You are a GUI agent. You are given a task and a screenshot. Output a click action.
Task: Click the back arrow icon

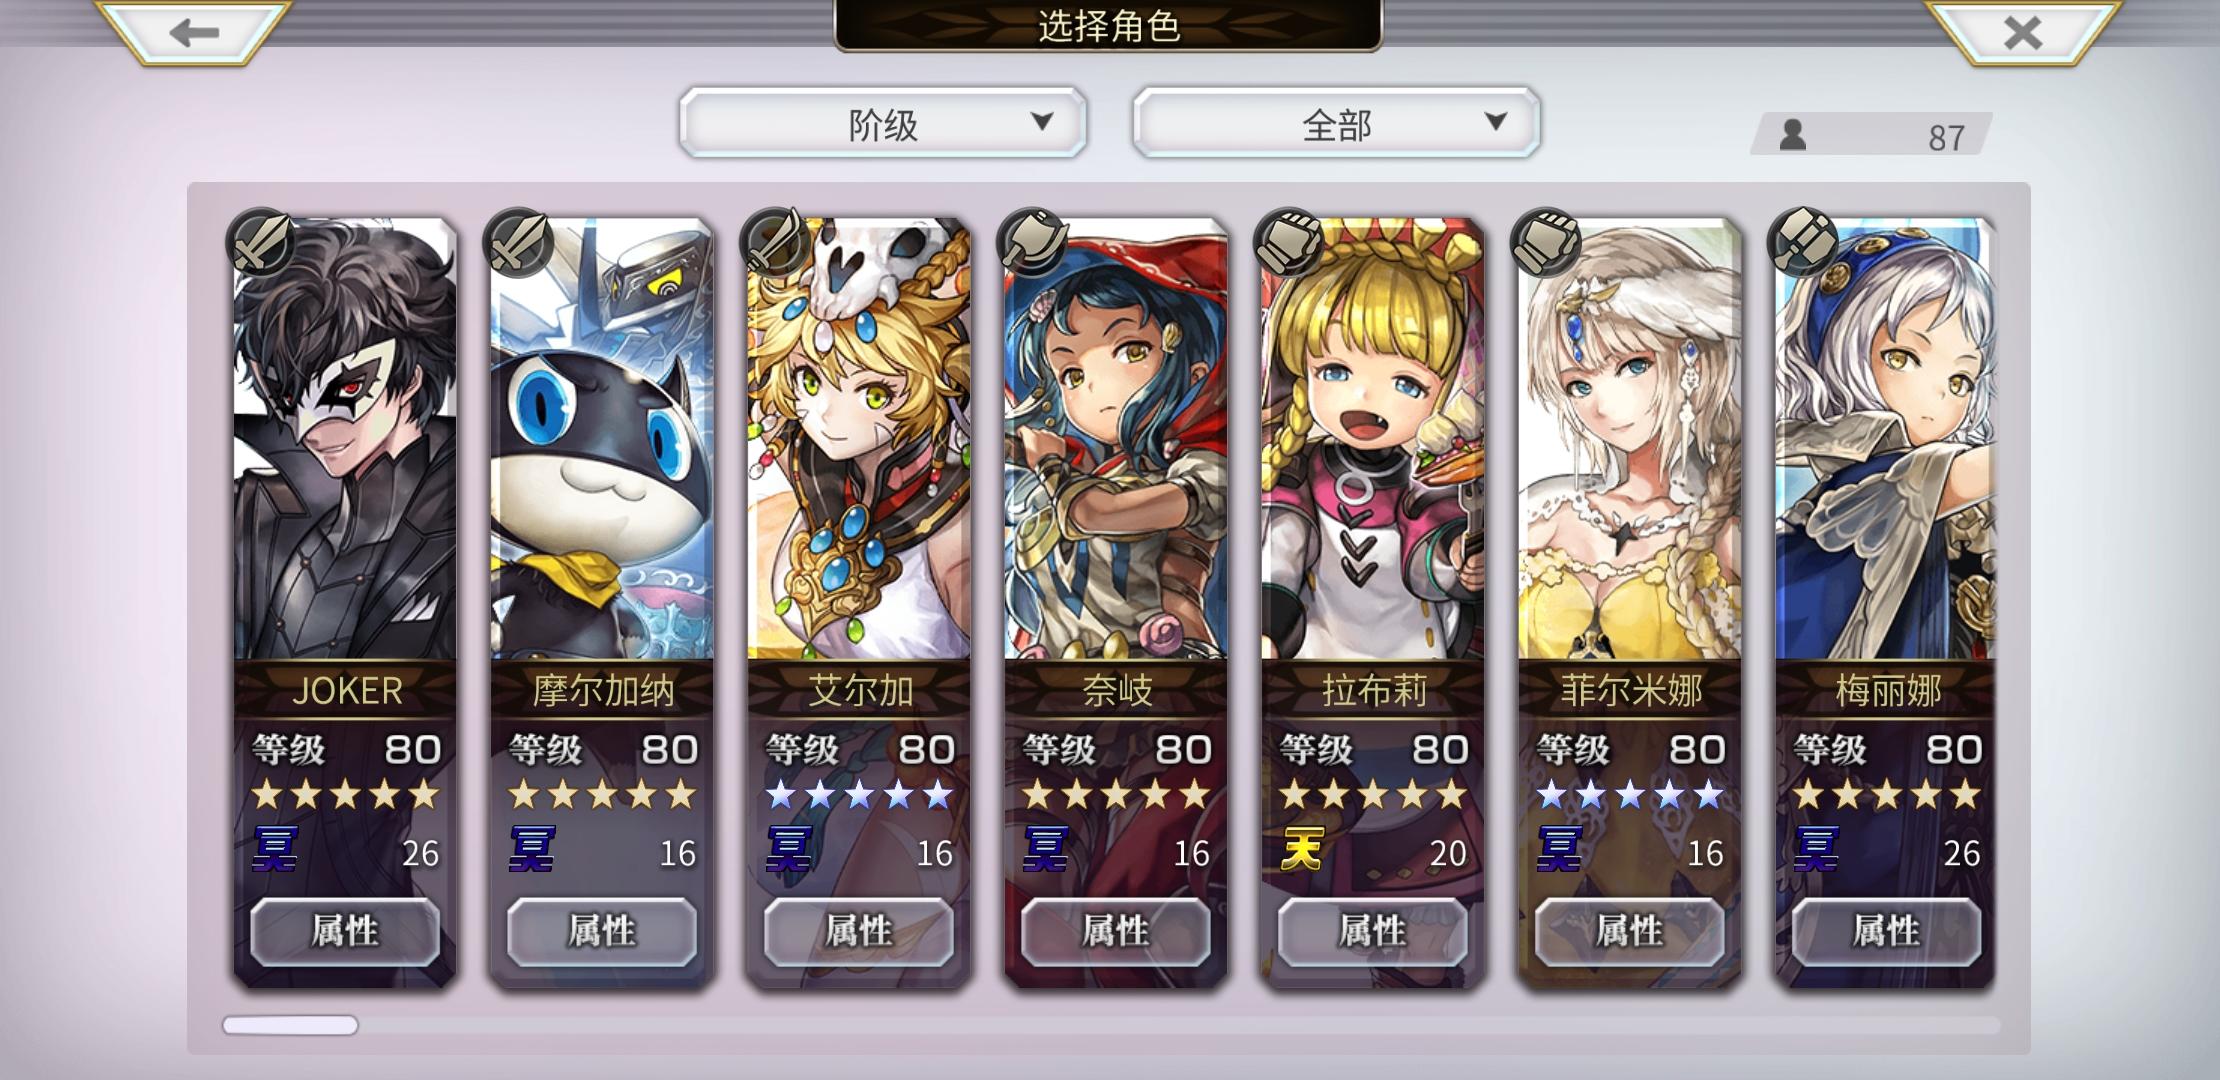[x=194, y=33]
